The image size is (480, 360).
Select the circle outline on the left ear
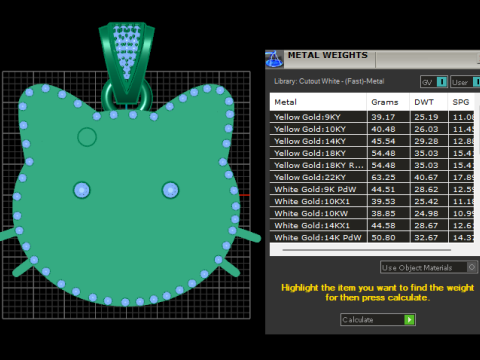87,137
